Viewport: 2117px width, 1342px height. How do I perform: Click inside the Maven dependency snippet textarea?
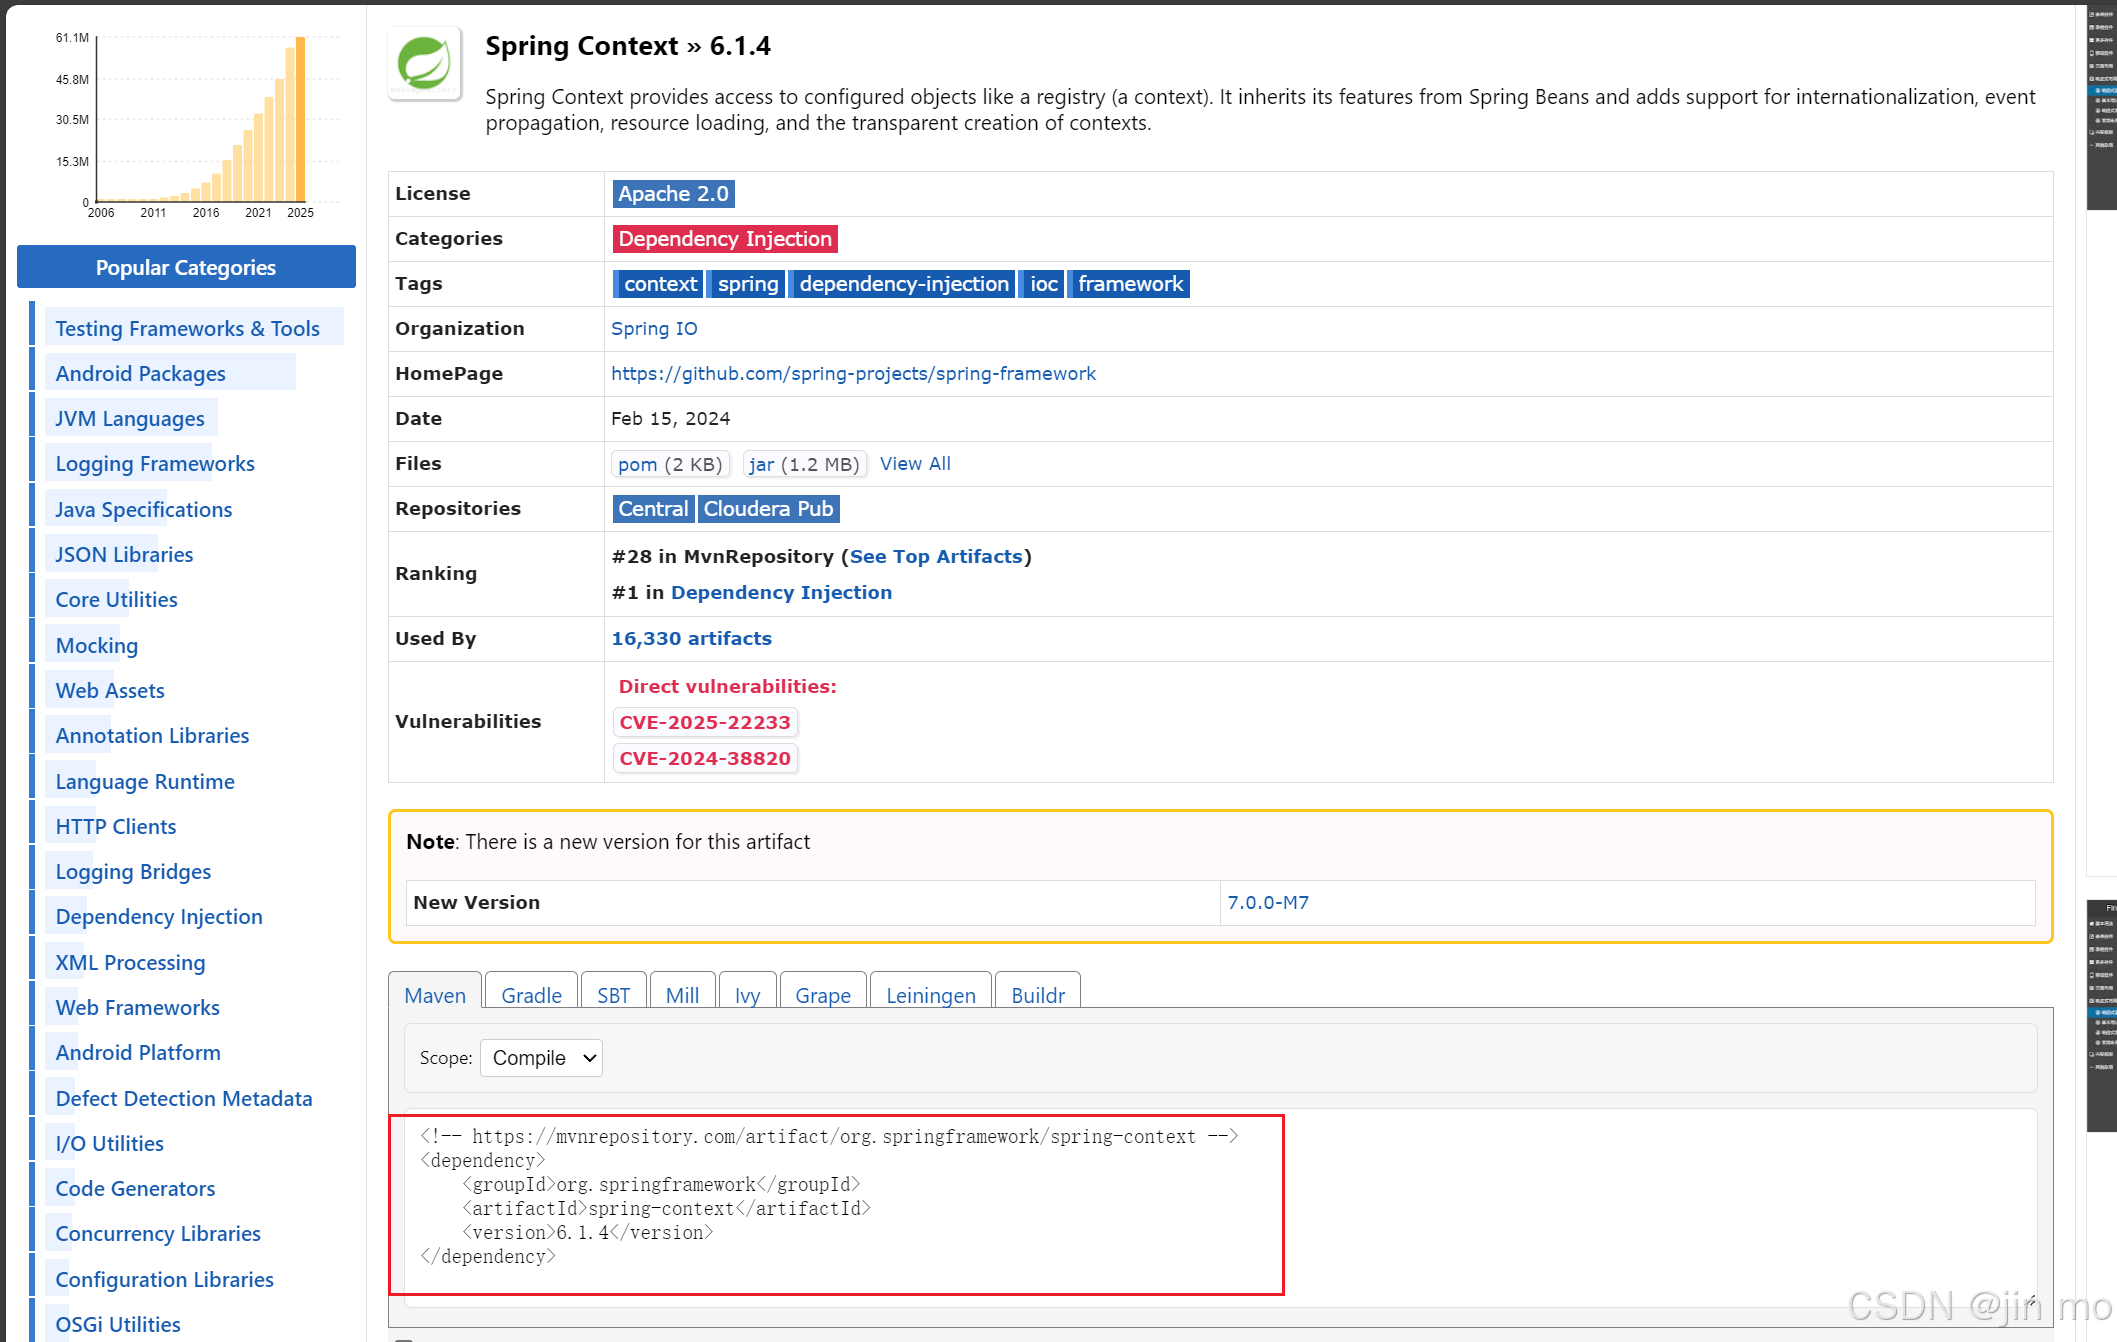pyautogui.click(x=1220, y=1208)
